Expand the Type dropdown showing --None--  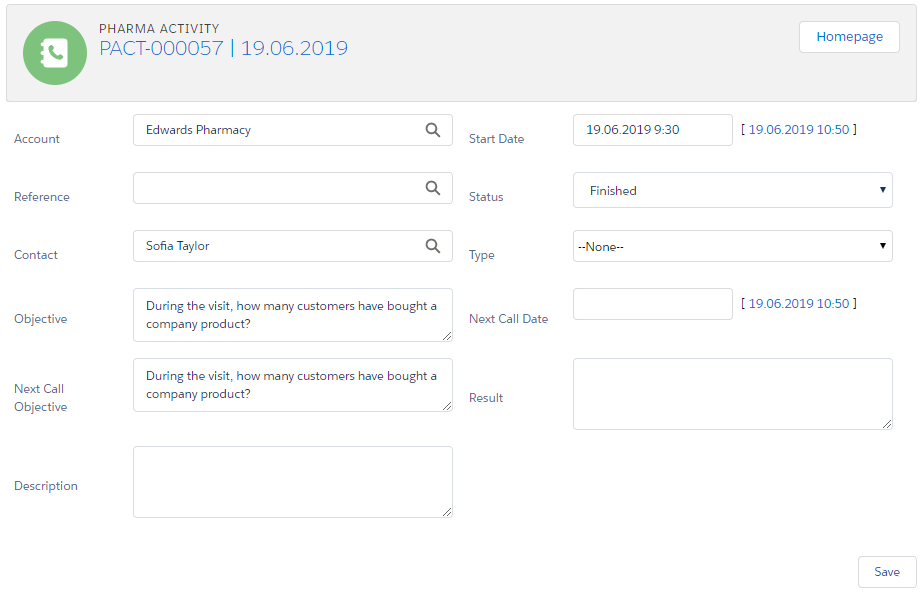point(732,246)
